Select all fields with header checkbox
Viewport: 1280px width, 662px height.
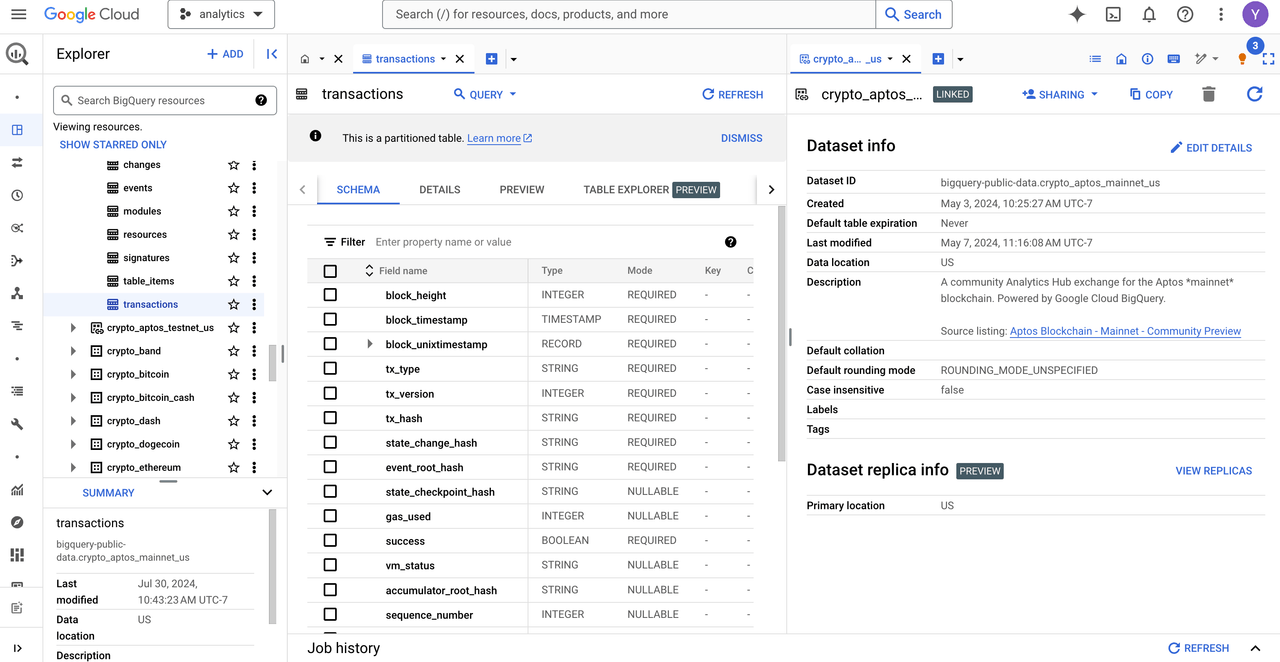tap(330, 271)
